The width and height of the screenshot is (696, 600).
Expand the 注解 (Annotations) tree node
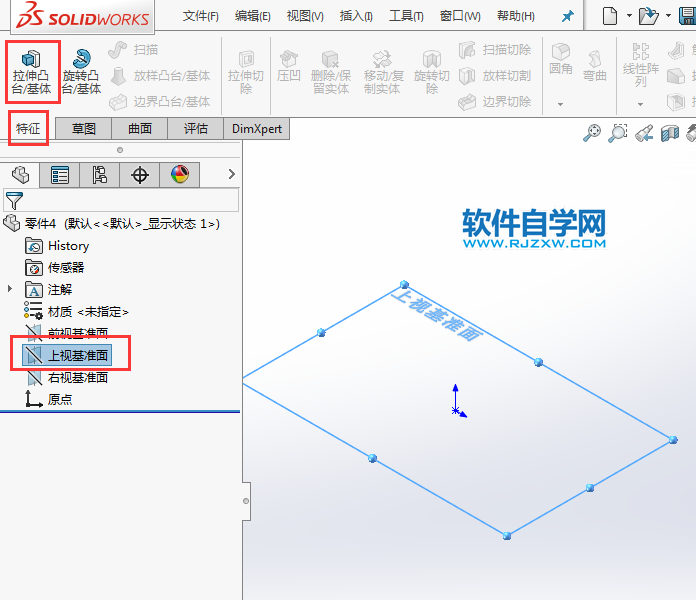point(10,289)
